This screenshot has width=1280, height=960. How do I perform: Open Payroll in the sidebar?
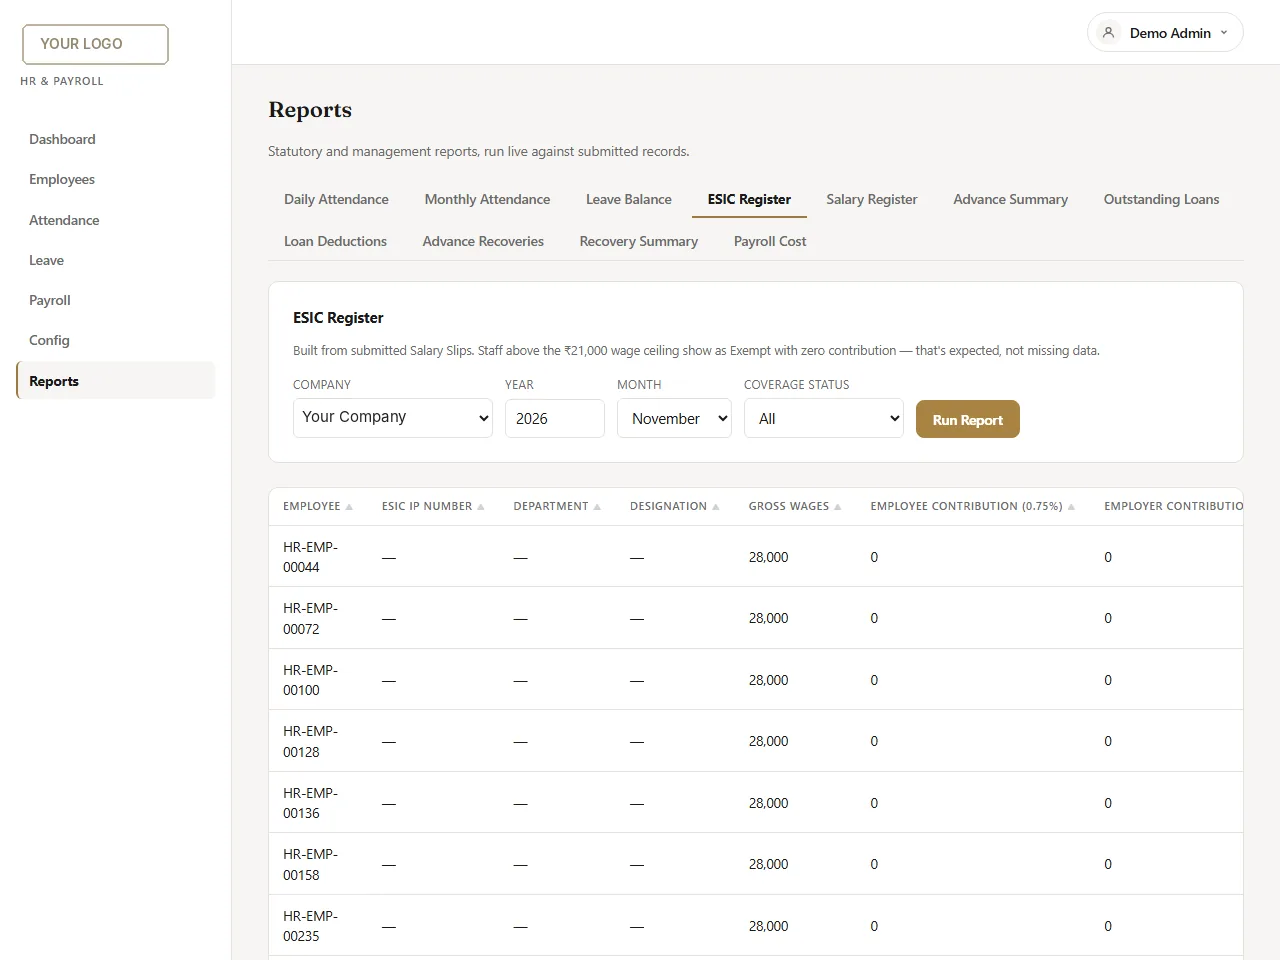click(x=116, y=300)
